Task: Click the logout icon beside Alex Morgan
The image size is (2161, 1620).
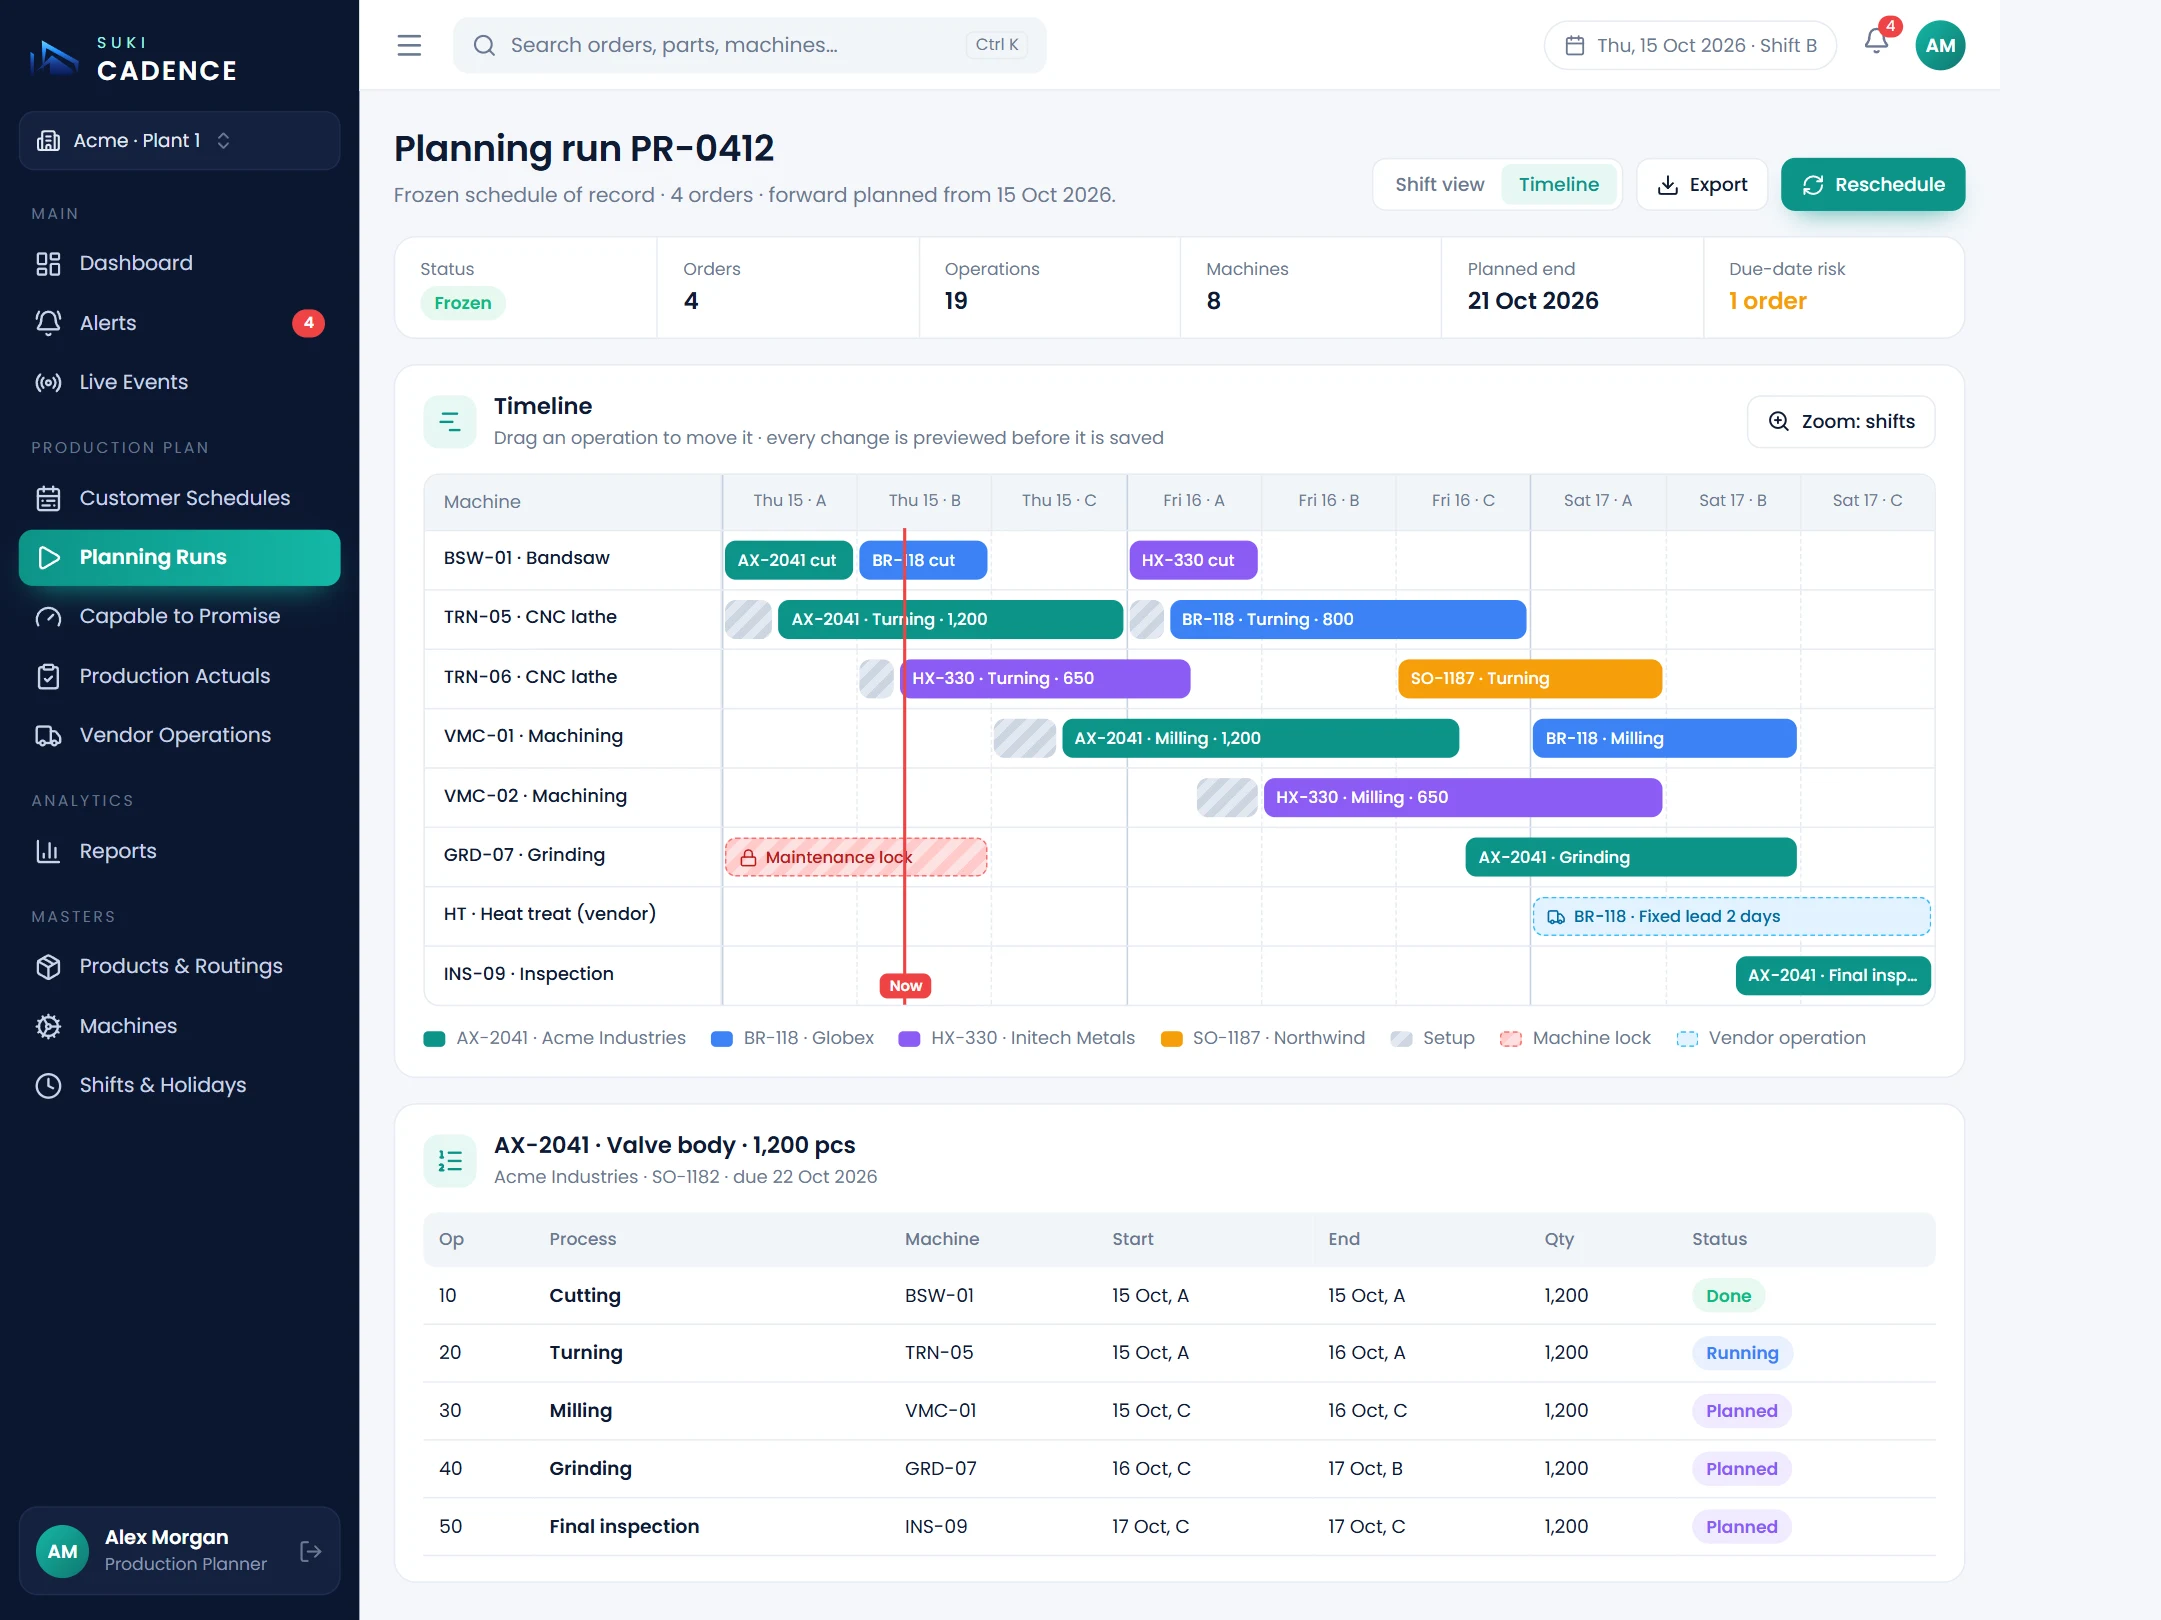Action: (311, 1551)
